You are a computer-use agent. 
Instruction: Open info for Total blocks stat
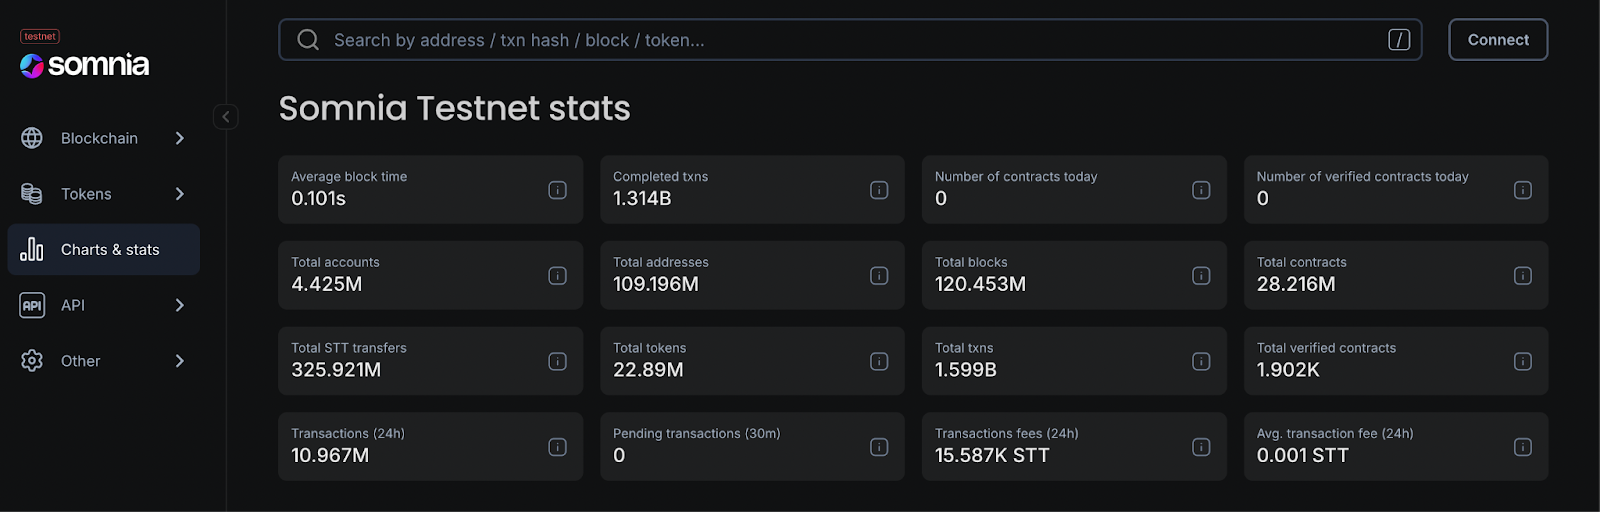click(x=1201, y=276)
